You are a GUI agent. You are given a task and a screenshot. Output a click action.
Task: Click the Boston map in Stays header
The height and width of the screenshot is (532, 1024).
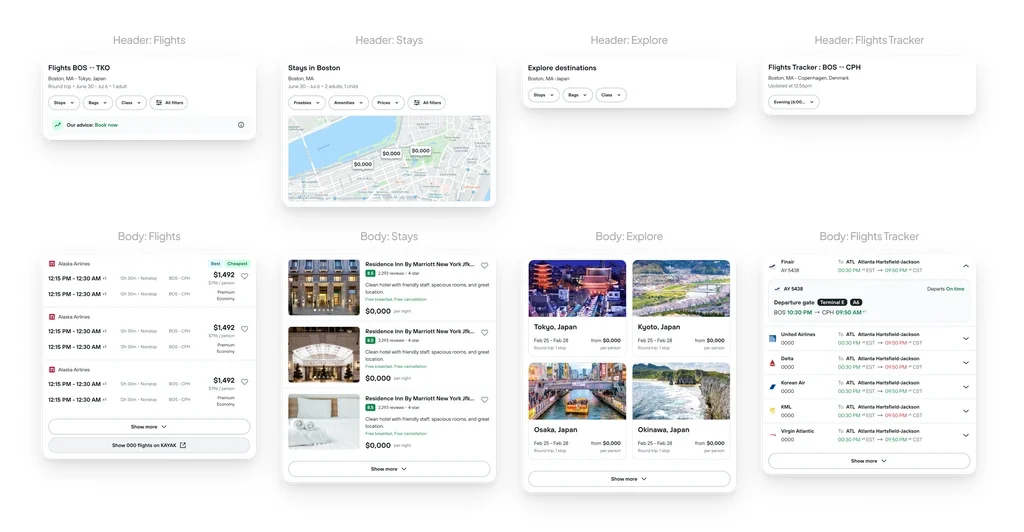click(389, 158)
